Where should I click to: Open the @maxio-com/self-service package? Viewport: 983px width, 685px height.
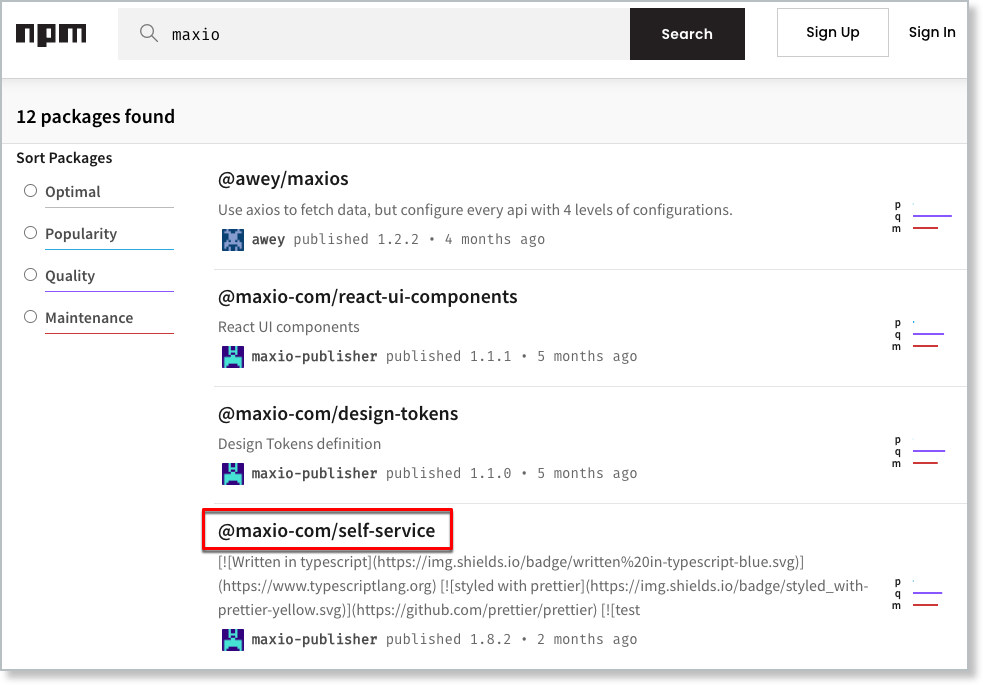click(x=327, y=530)
